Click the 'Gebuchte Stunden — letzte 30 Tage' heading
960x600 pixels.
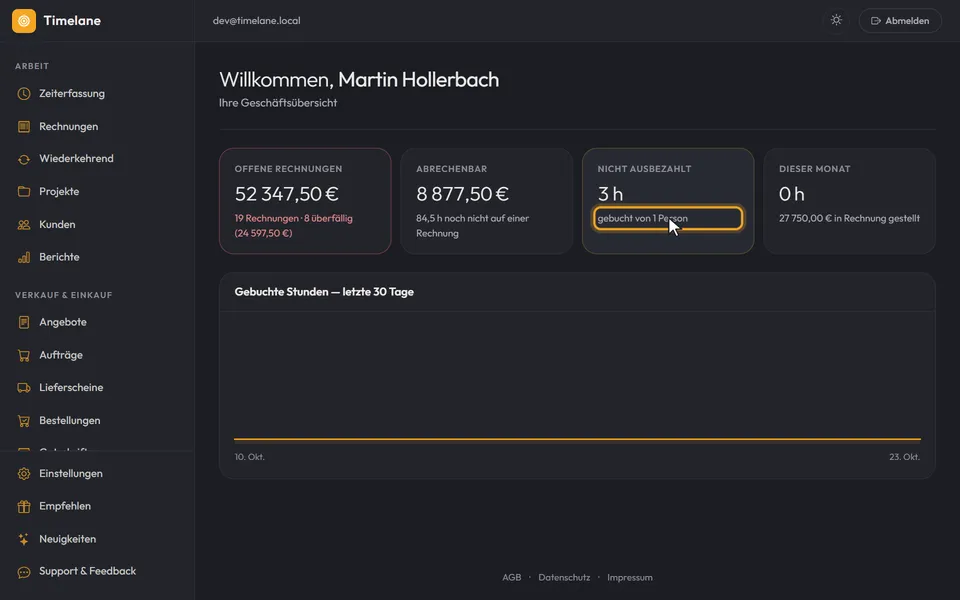[x=324, y=292]
